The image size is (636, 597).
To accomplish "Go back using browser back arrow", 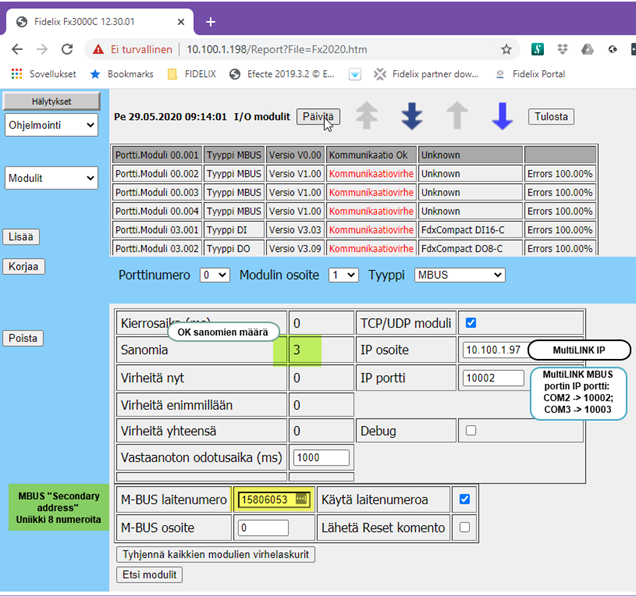I will 17,49.
